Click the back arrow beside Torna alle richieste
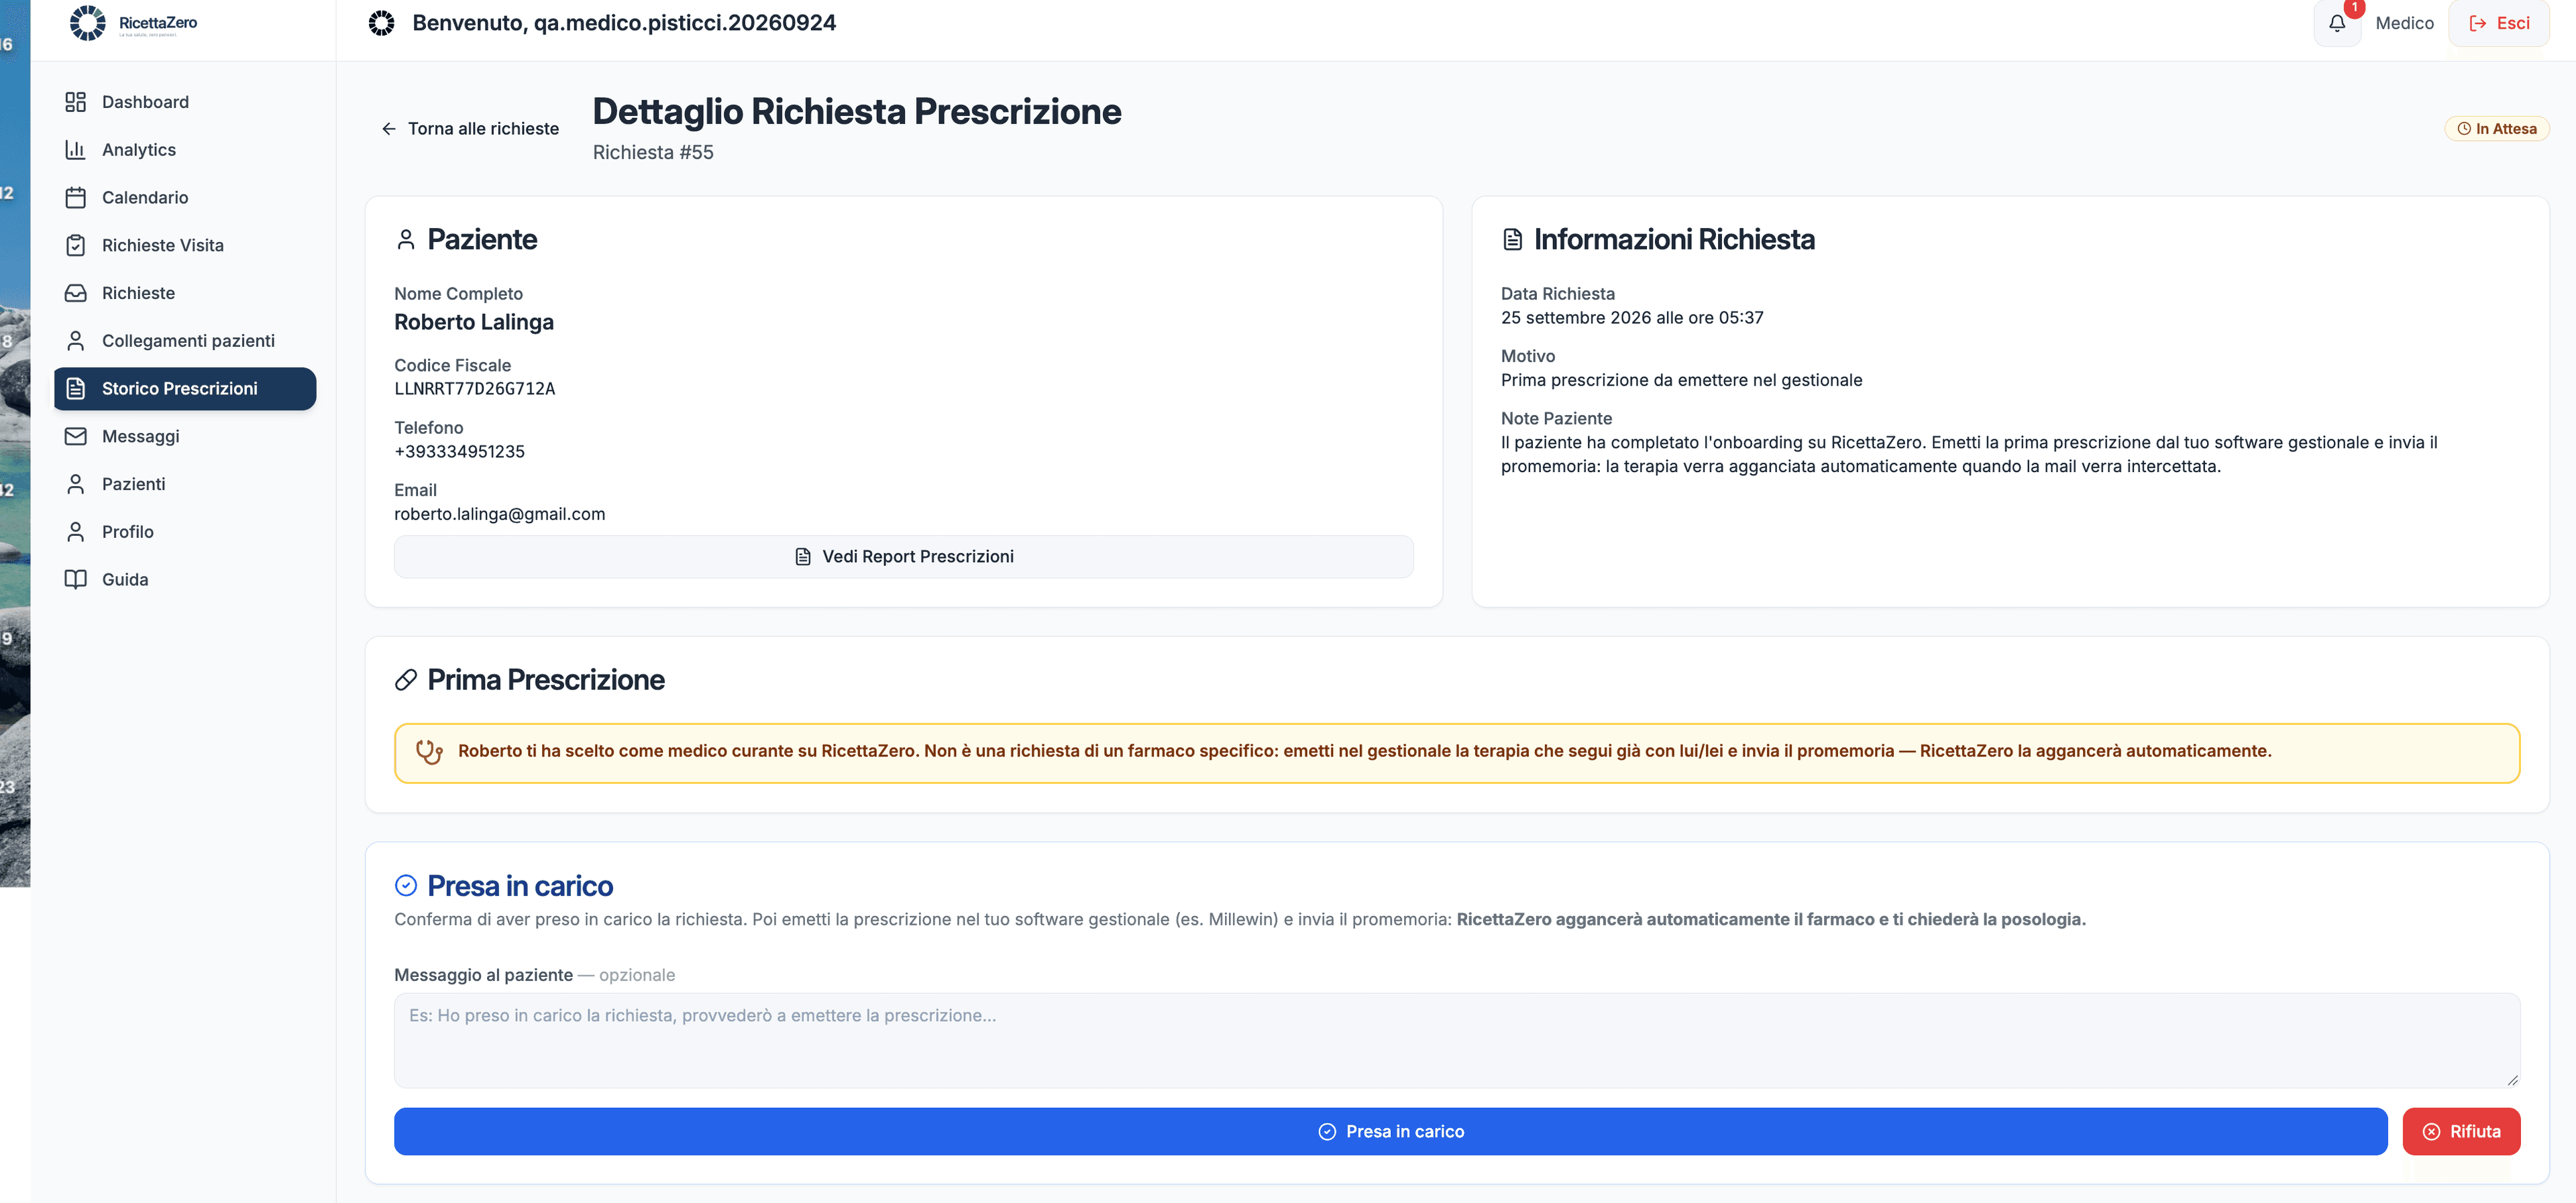 click(389, 129)
